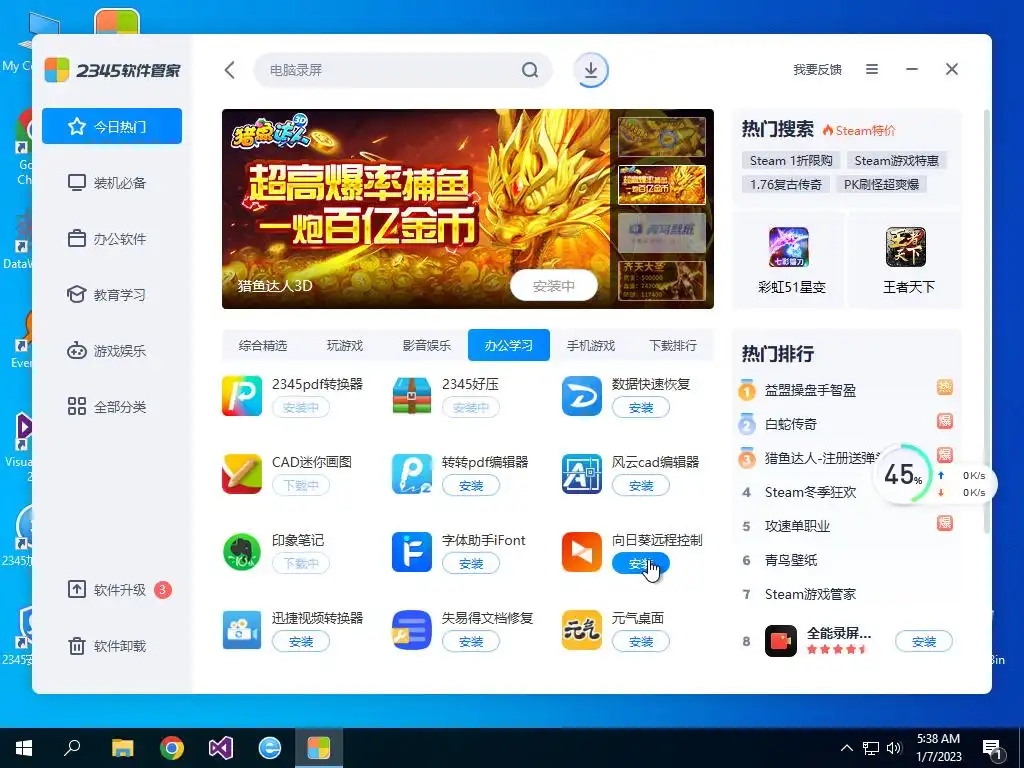Viewport: 1024px width, 768px height.
Task: Click the 2345pdf转换器 app icon
Action: [x=242, y=396]
